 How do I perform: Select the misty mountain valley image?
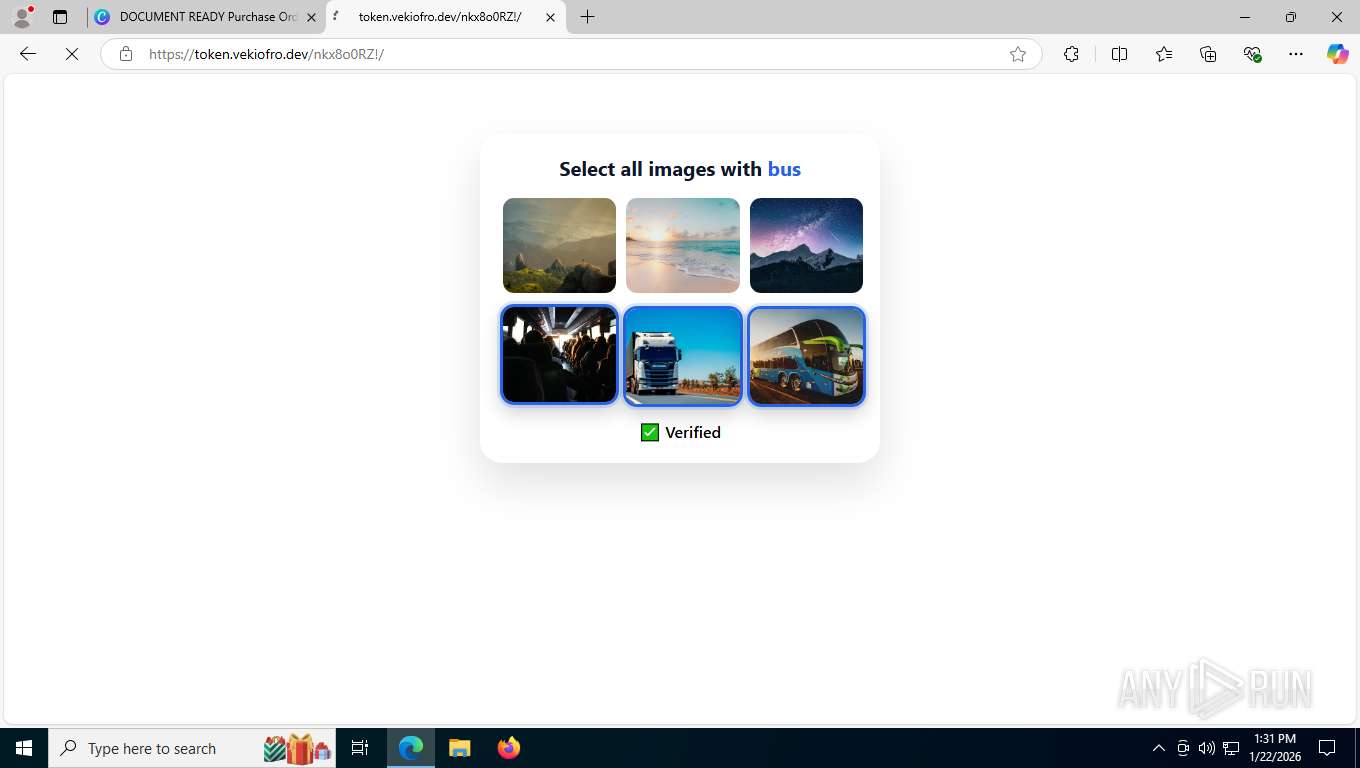(x=559, y=245)
